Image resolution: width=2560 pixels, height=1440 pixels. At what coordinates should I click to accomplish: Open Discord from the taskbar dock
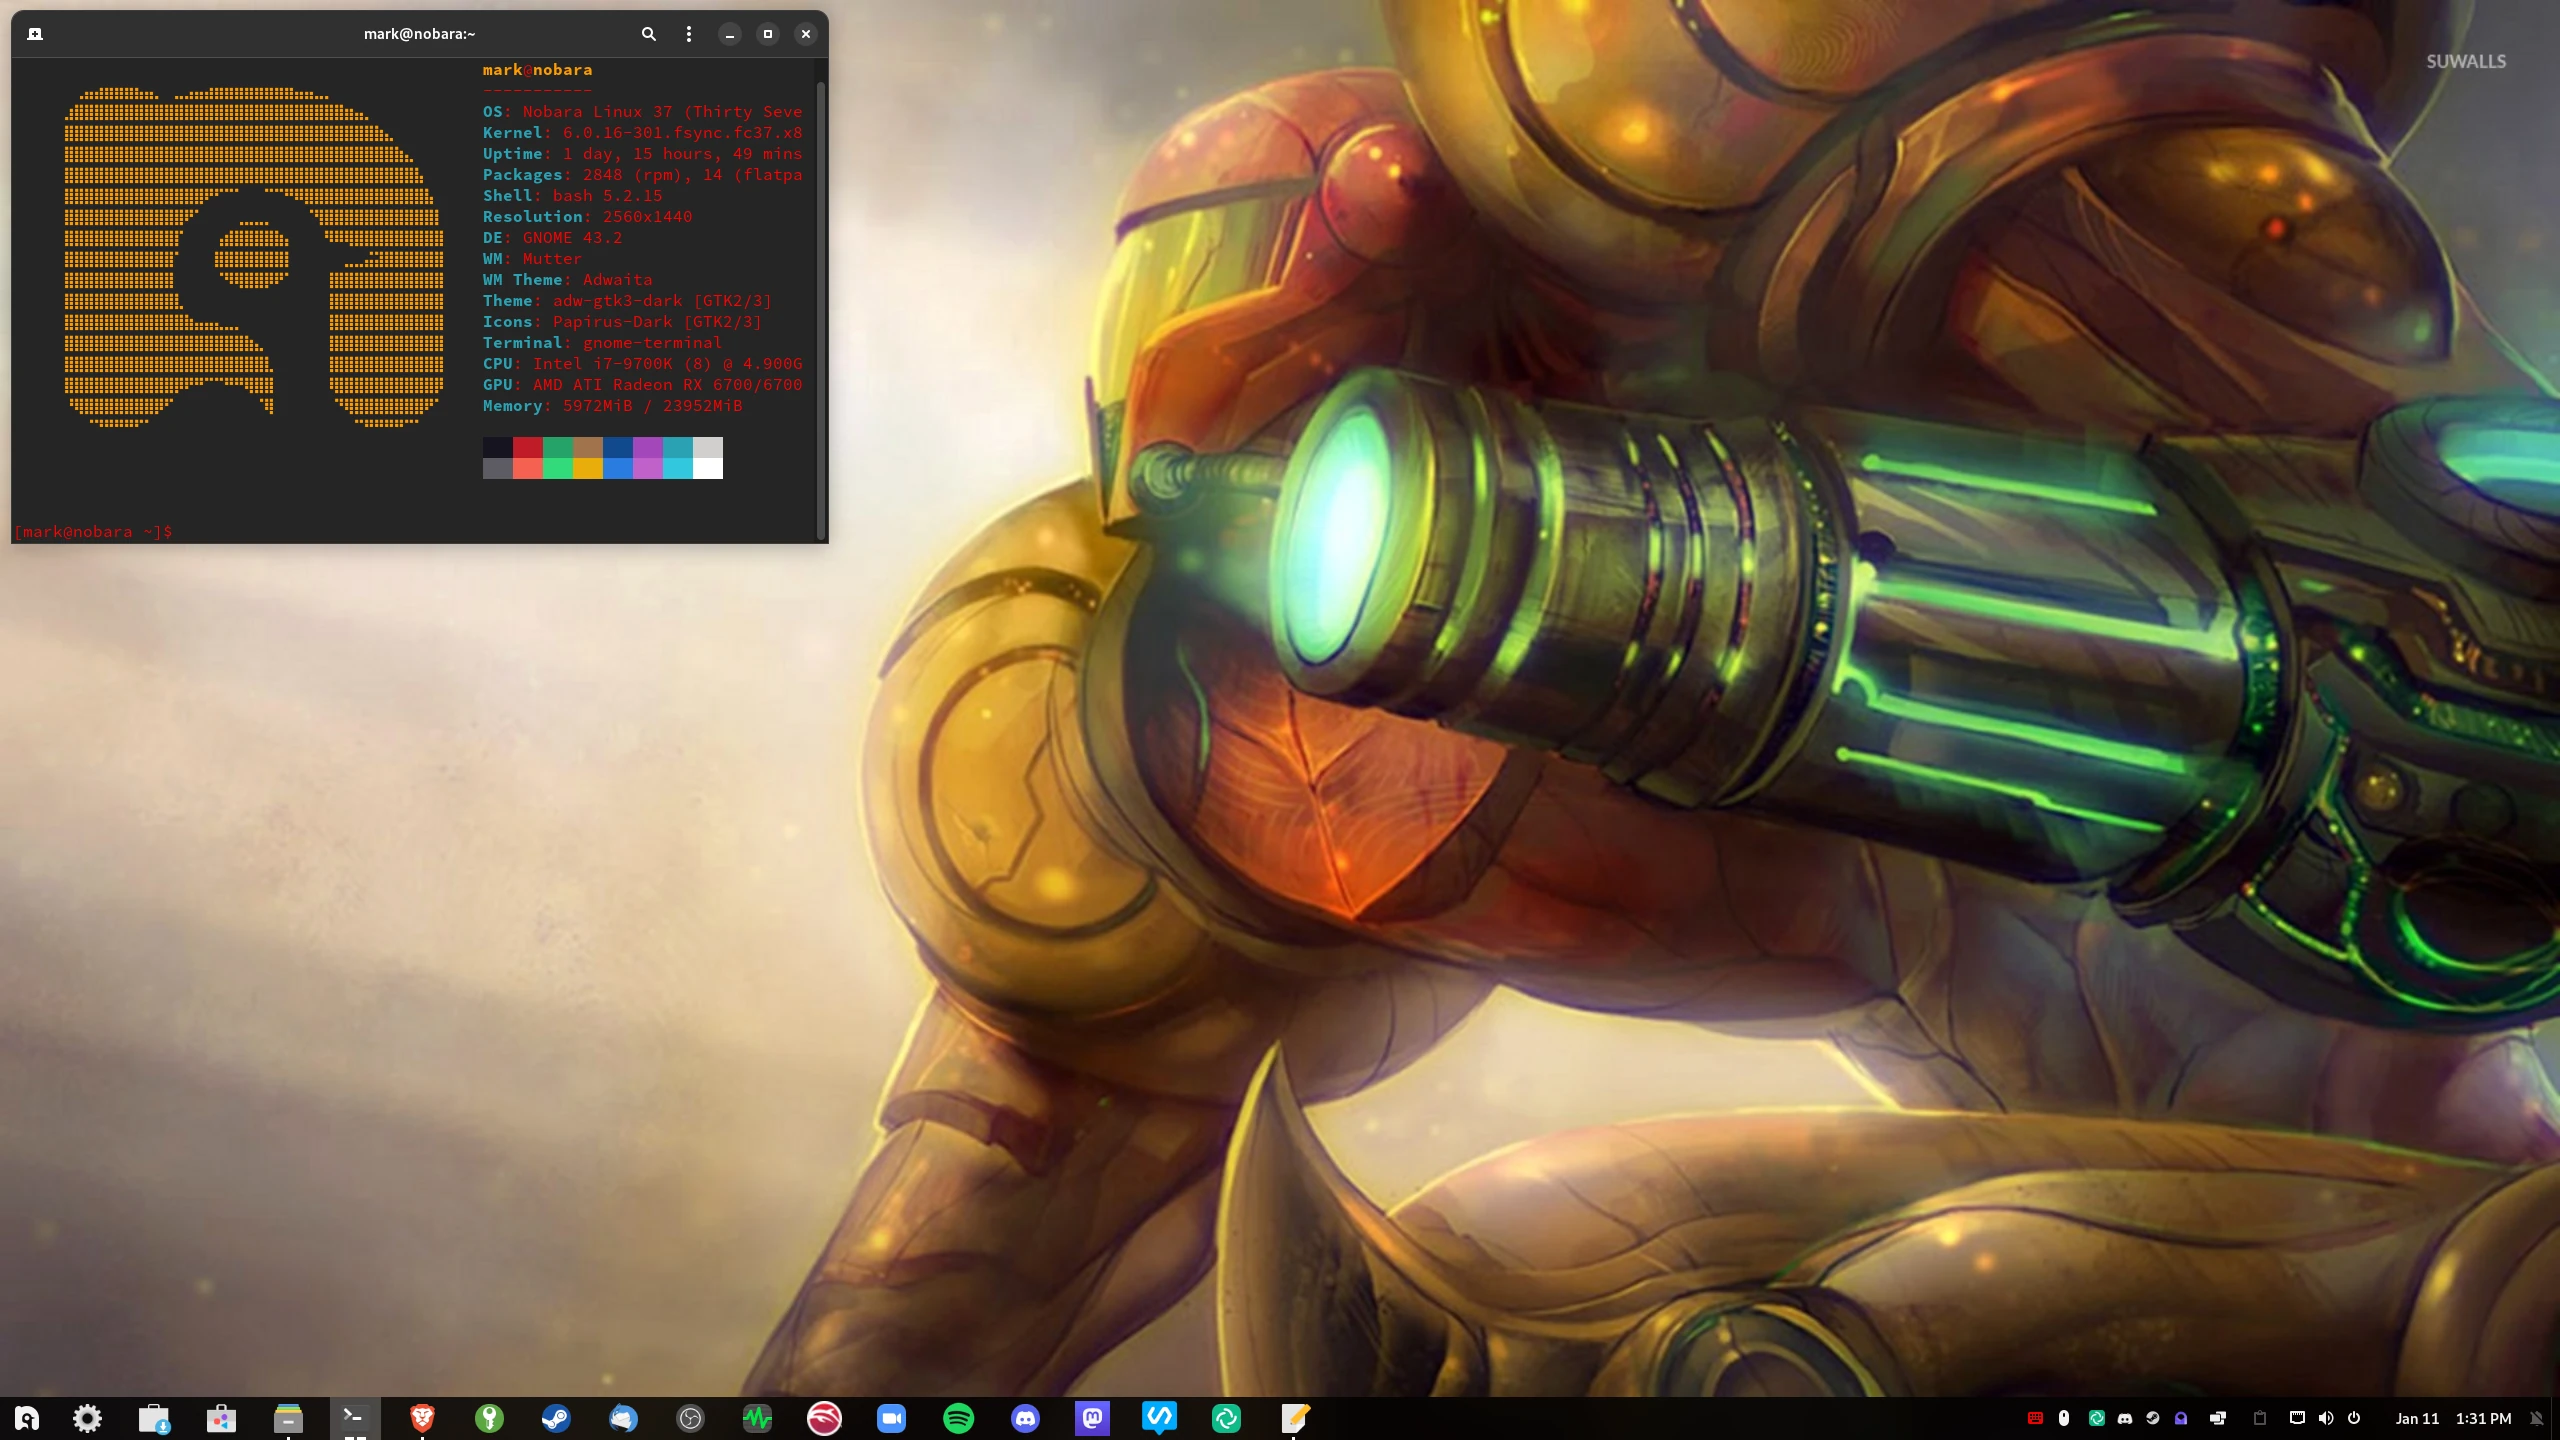[1025, 1418]
